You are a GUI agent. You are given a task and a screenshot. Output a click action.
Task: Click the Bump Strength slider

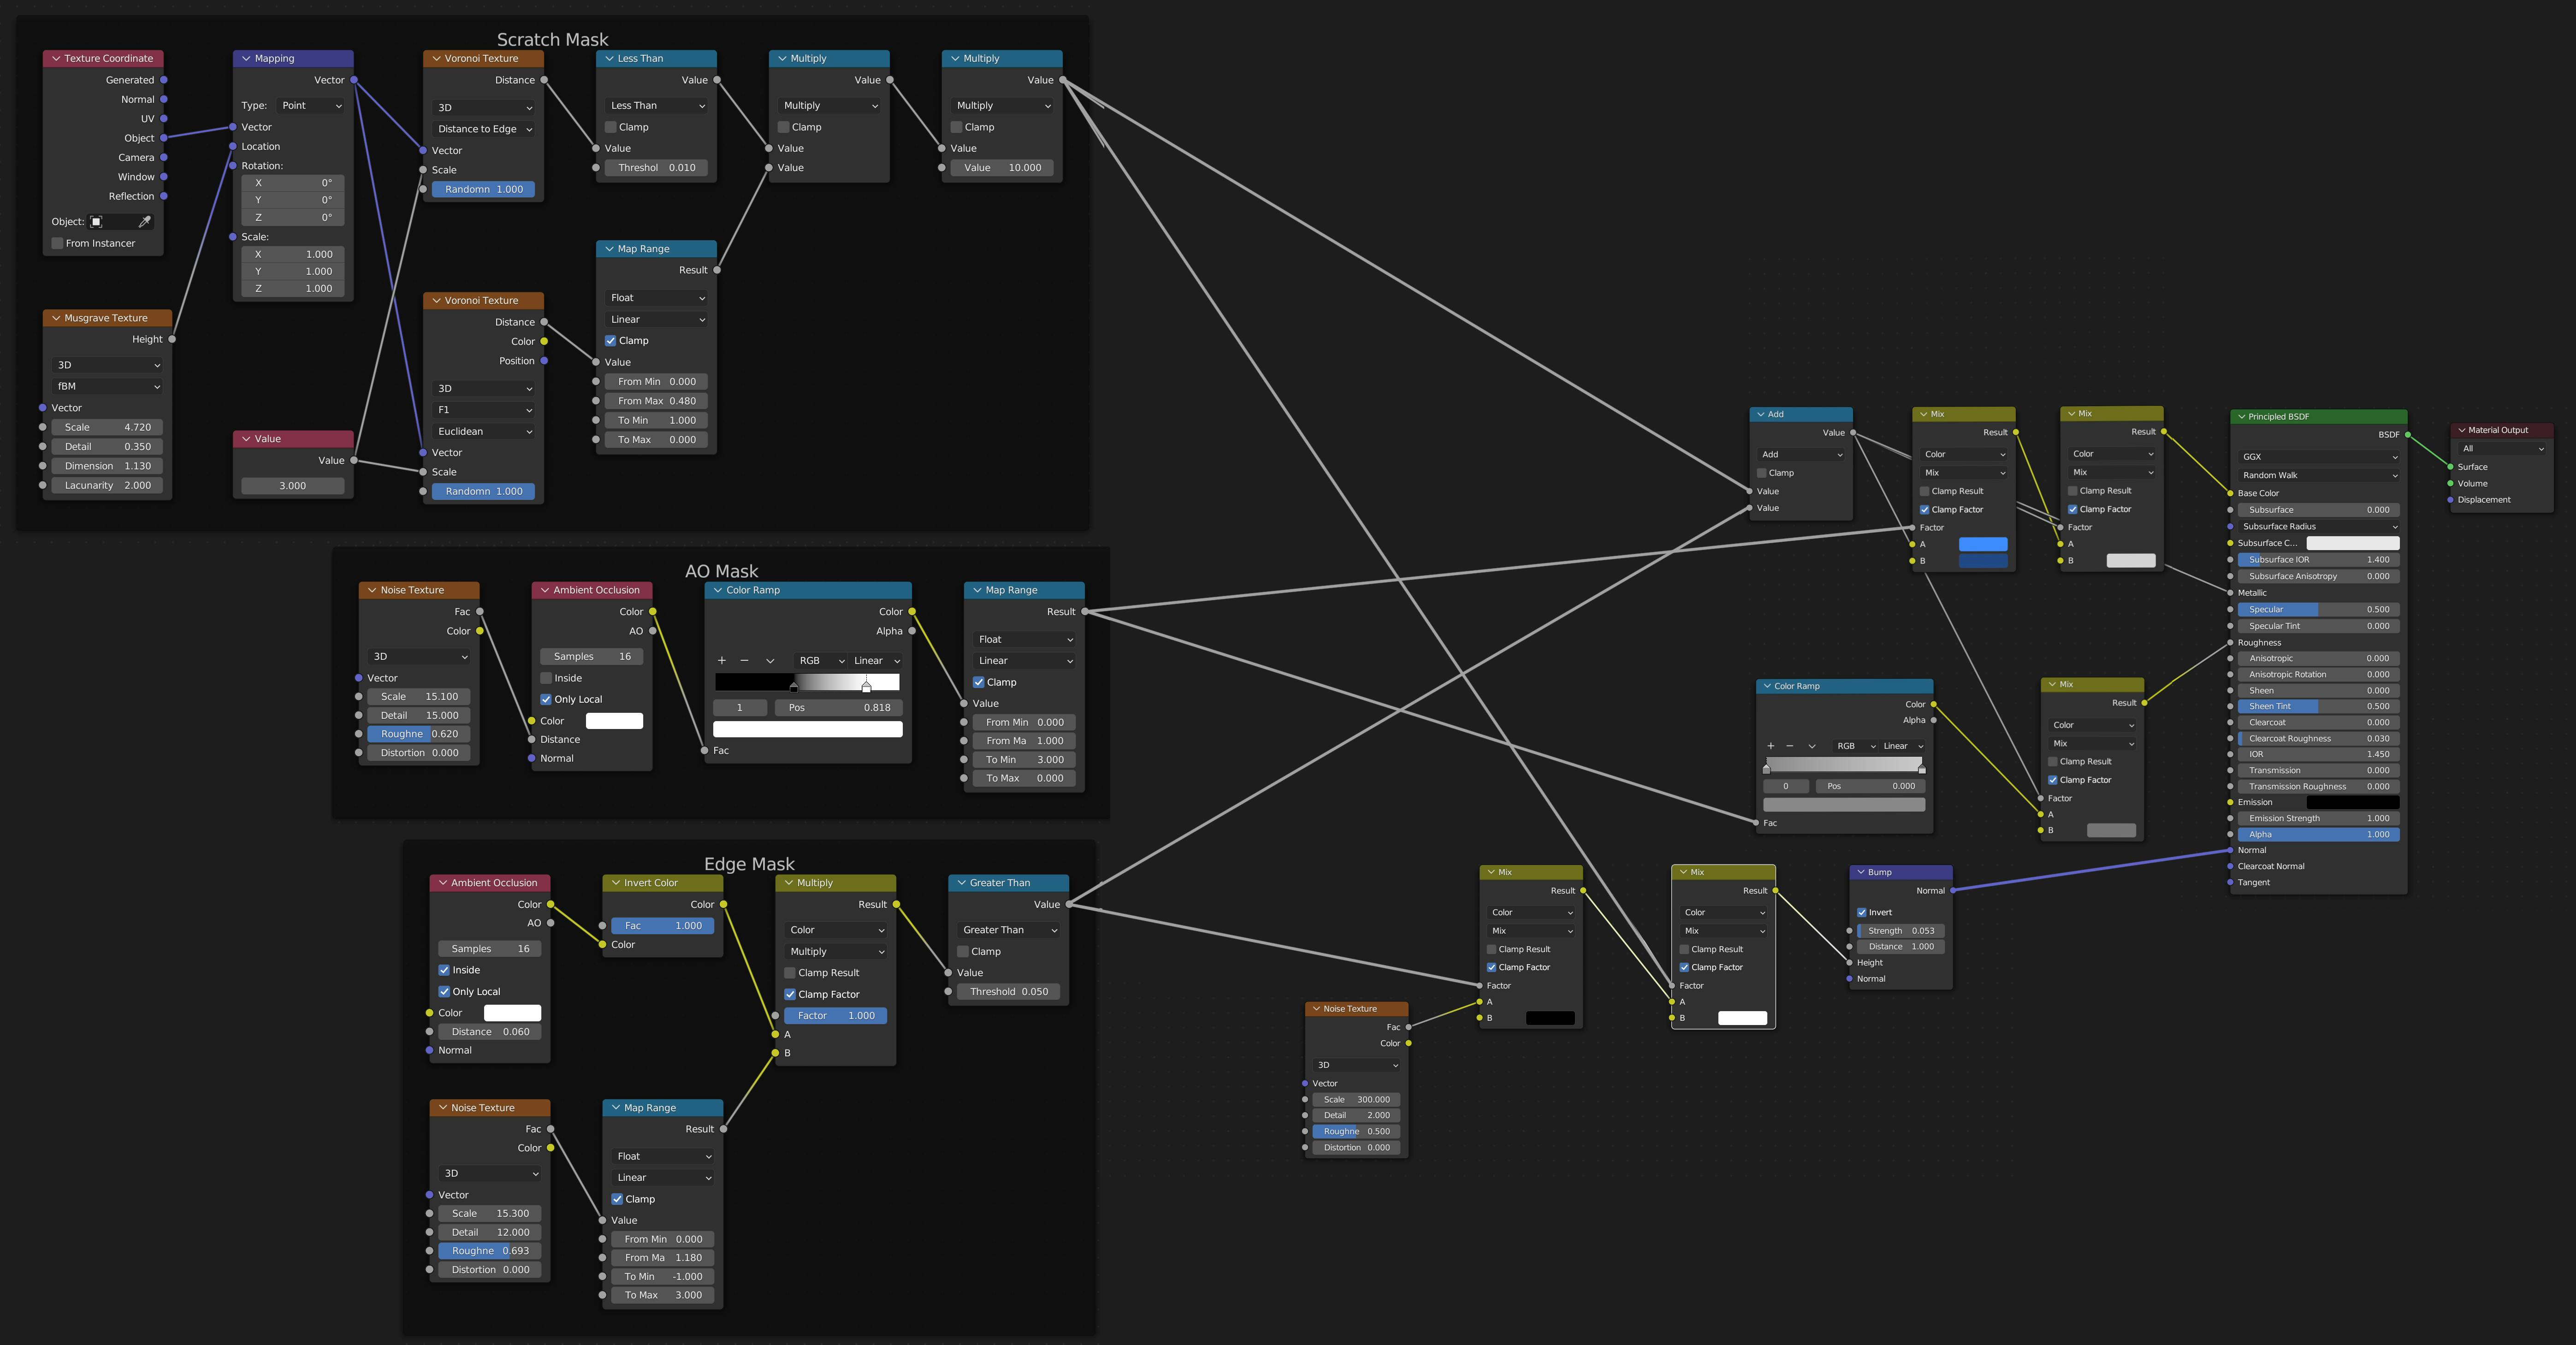1900,931
